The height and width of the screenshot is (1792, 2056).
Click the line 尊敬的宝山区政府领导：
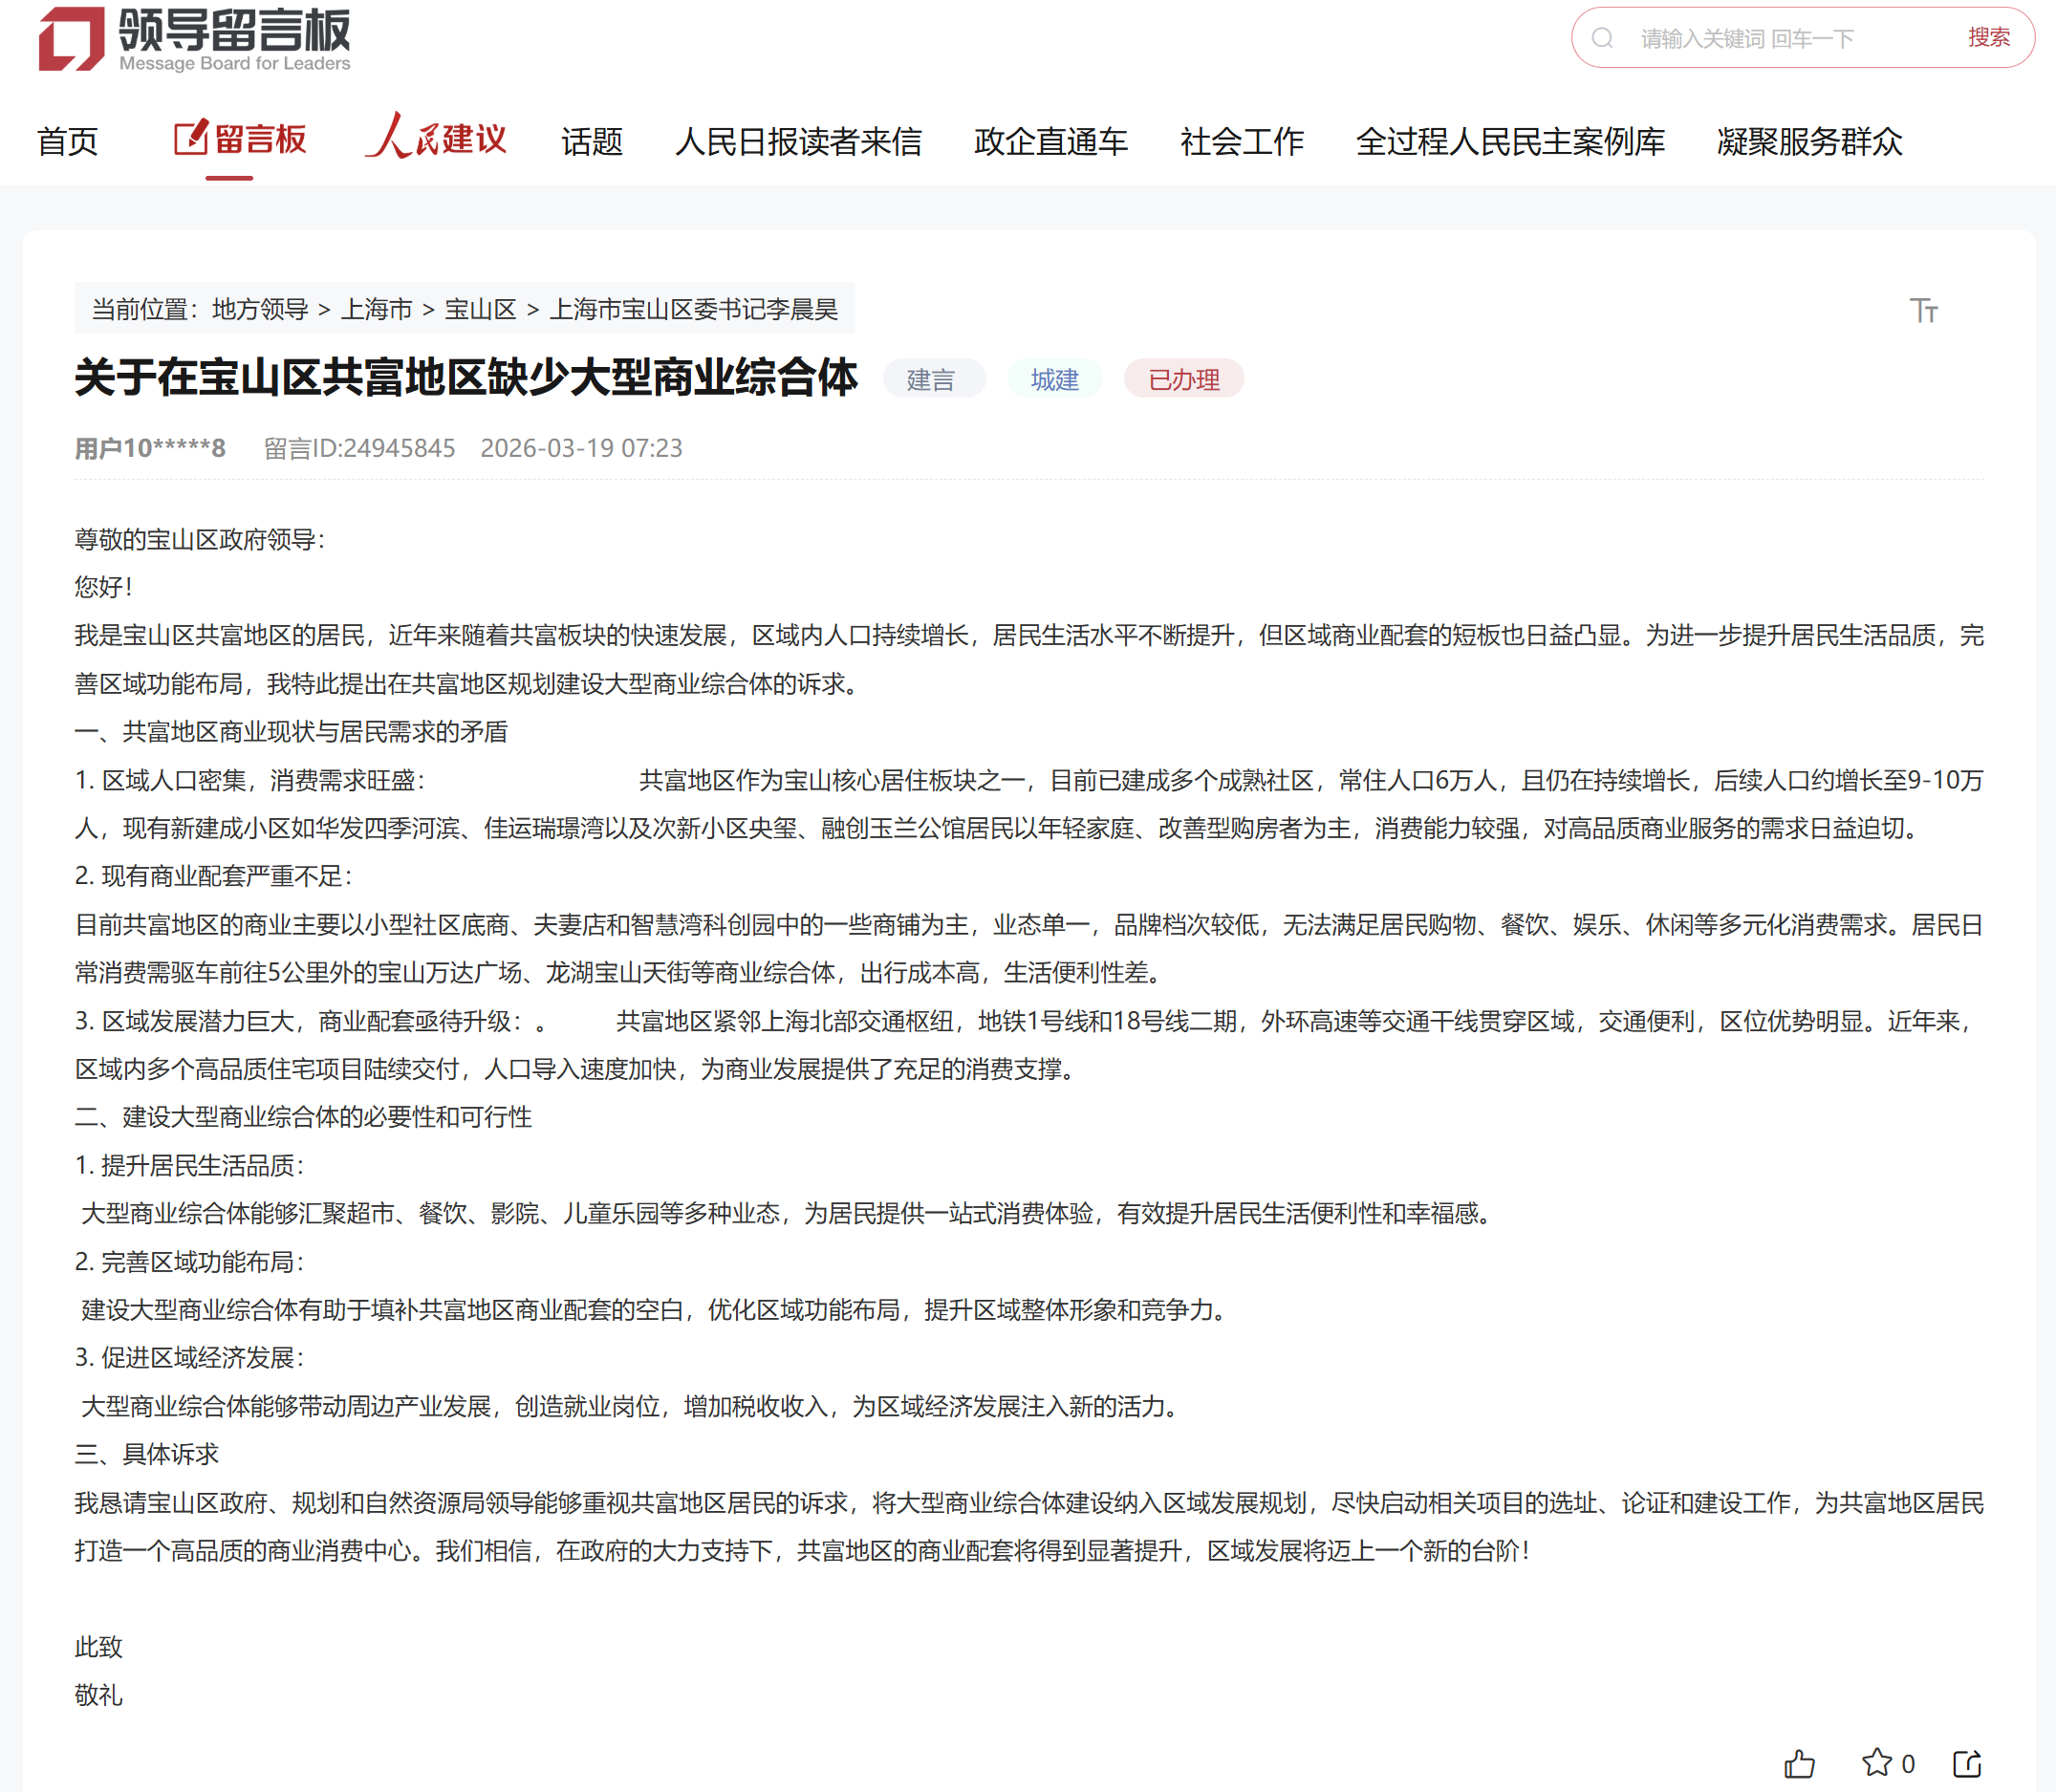click(x=200, y=540)
